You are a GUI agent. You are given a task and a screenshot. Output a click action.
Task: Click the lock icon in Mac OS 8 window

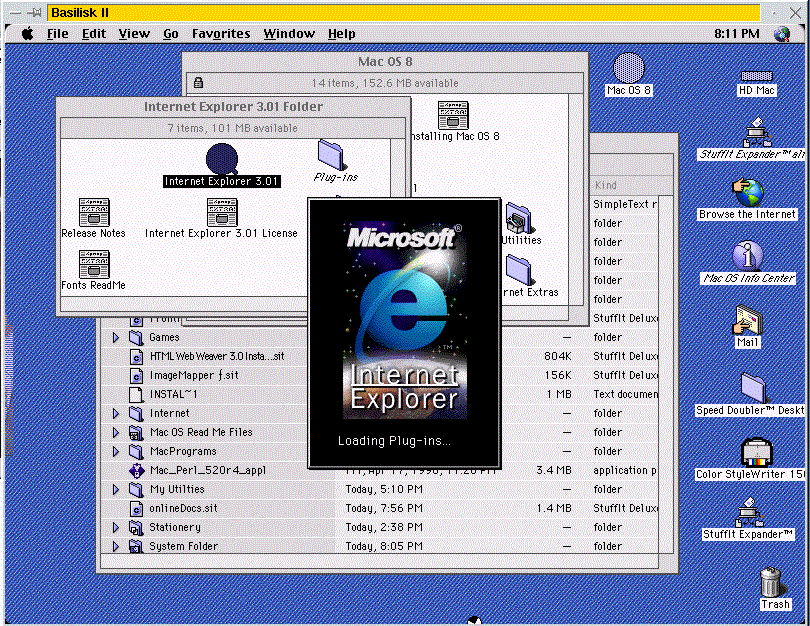click(198, 83)
